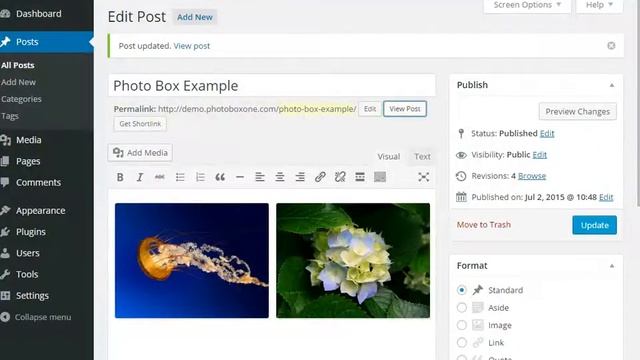Screen dimensions: 640x360
Task: Open Posts menu in the sidebar
Action: (47, 42)
